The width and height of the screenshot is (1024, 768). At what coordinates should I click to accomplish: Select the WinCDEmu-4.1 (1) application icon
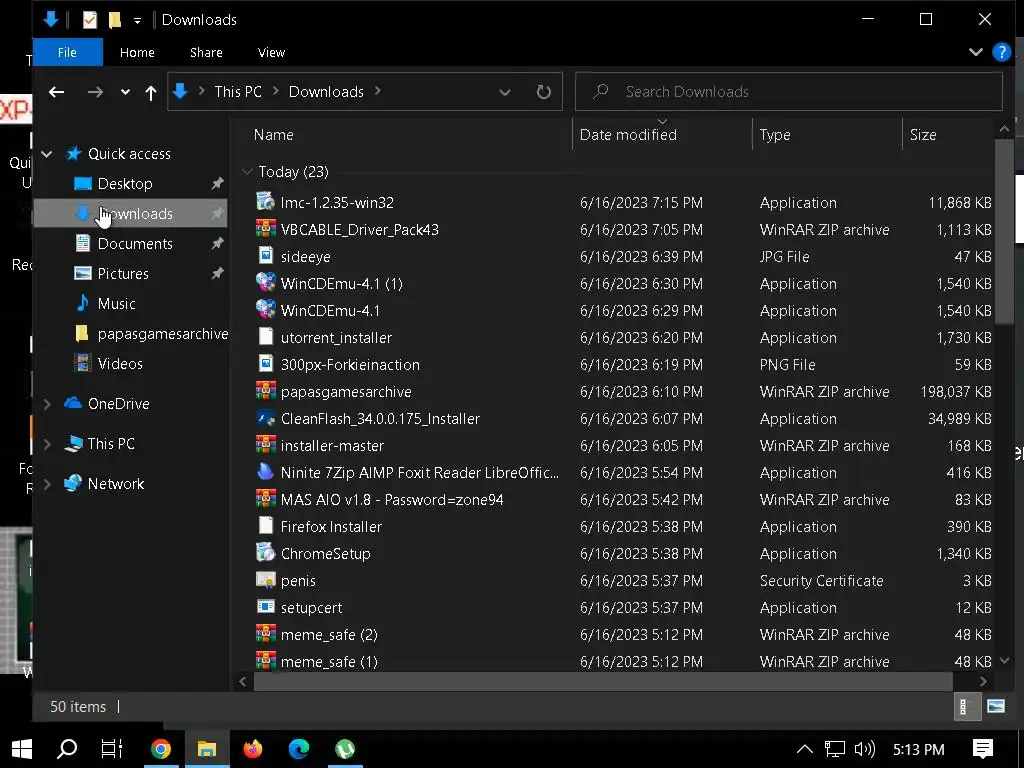click(x=265, y=282)
